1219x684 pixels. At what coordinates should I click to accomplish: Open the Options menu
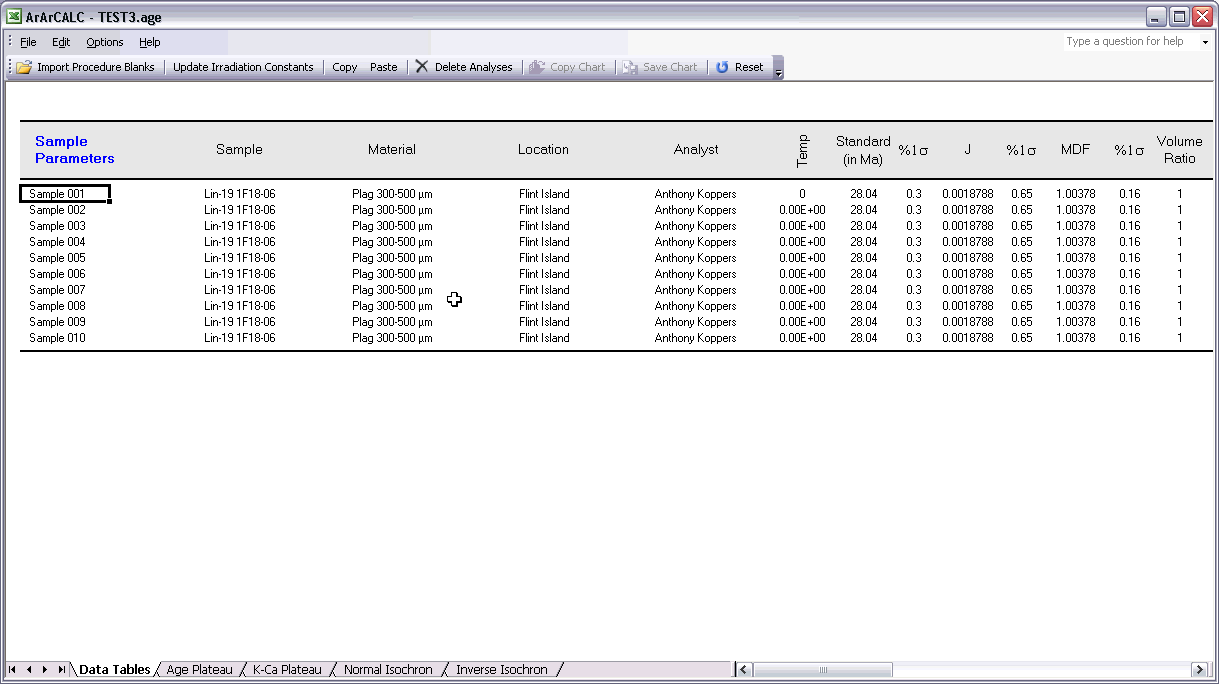(104, 42)
